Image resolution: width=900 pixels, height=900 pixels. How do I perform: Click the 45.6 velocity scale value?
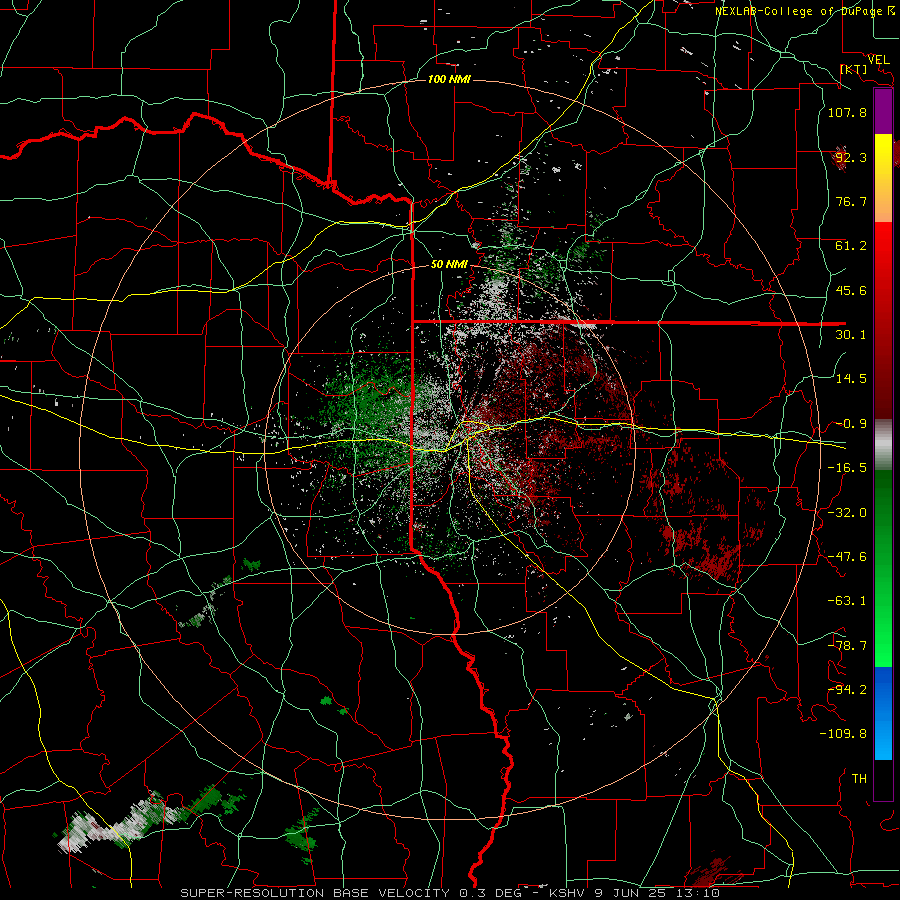[851, 290]
